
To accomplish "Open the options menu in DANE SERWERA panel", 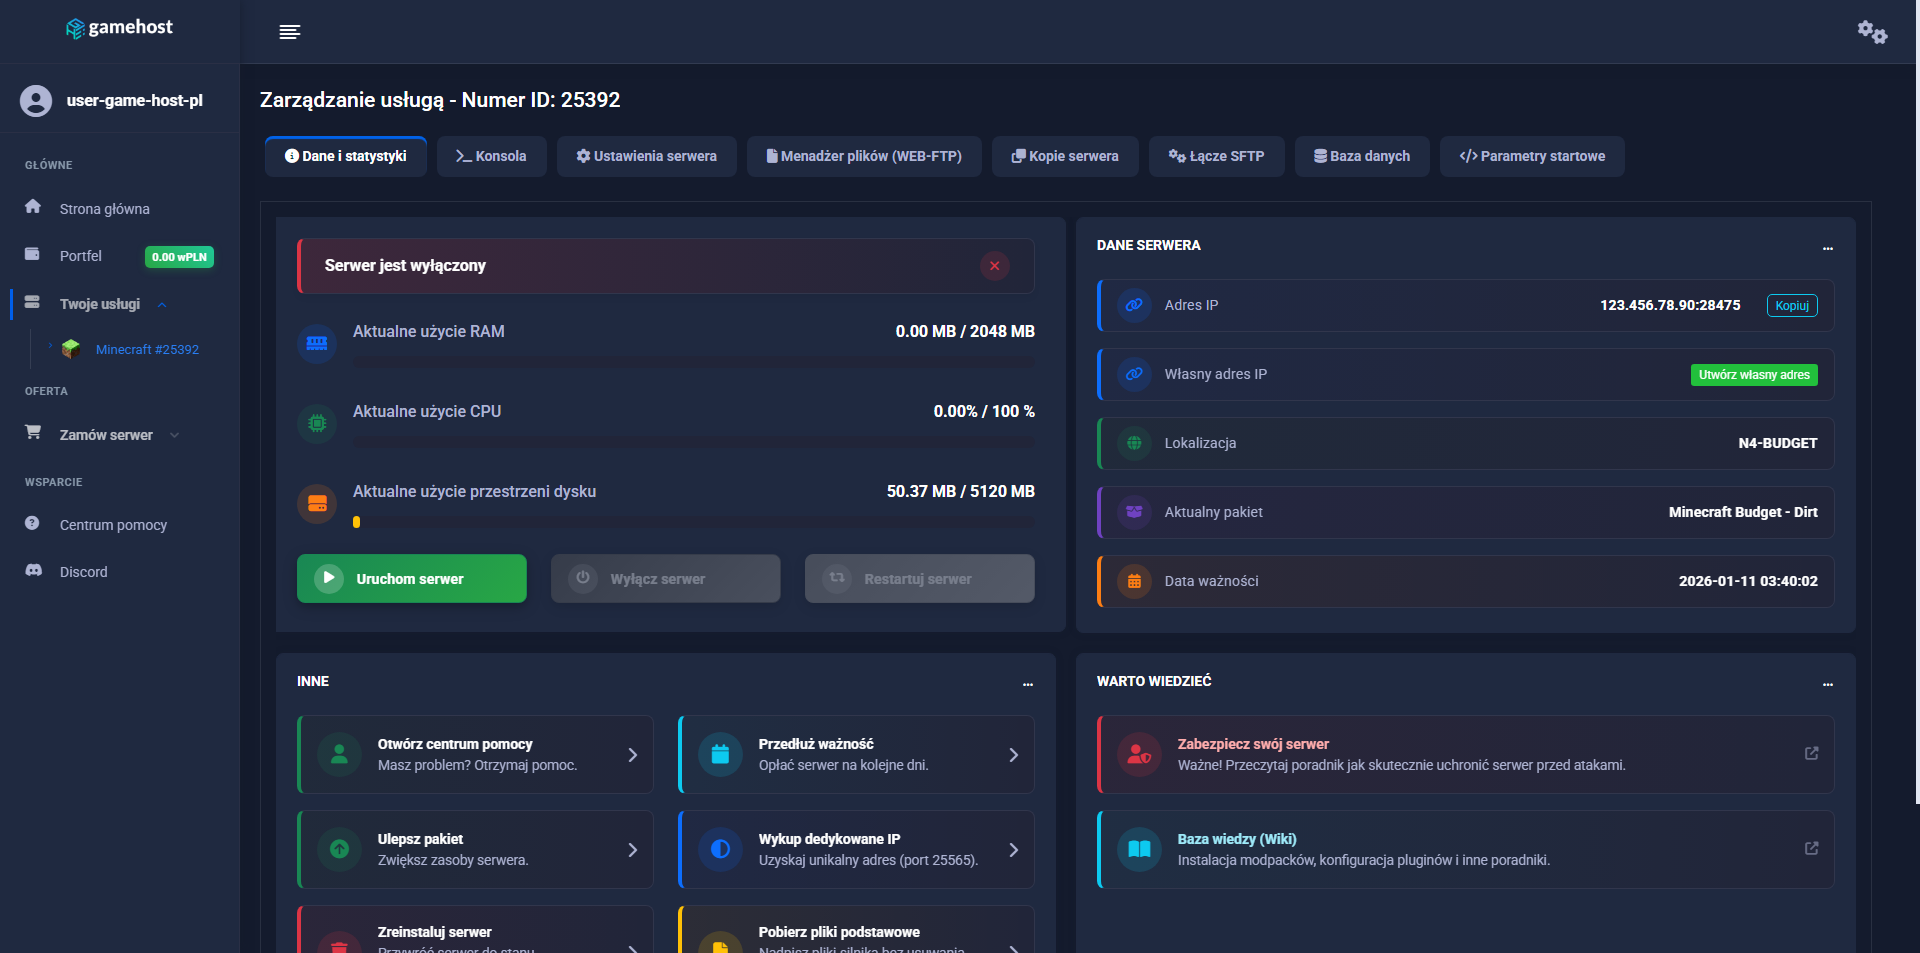I will [1827, 249].
